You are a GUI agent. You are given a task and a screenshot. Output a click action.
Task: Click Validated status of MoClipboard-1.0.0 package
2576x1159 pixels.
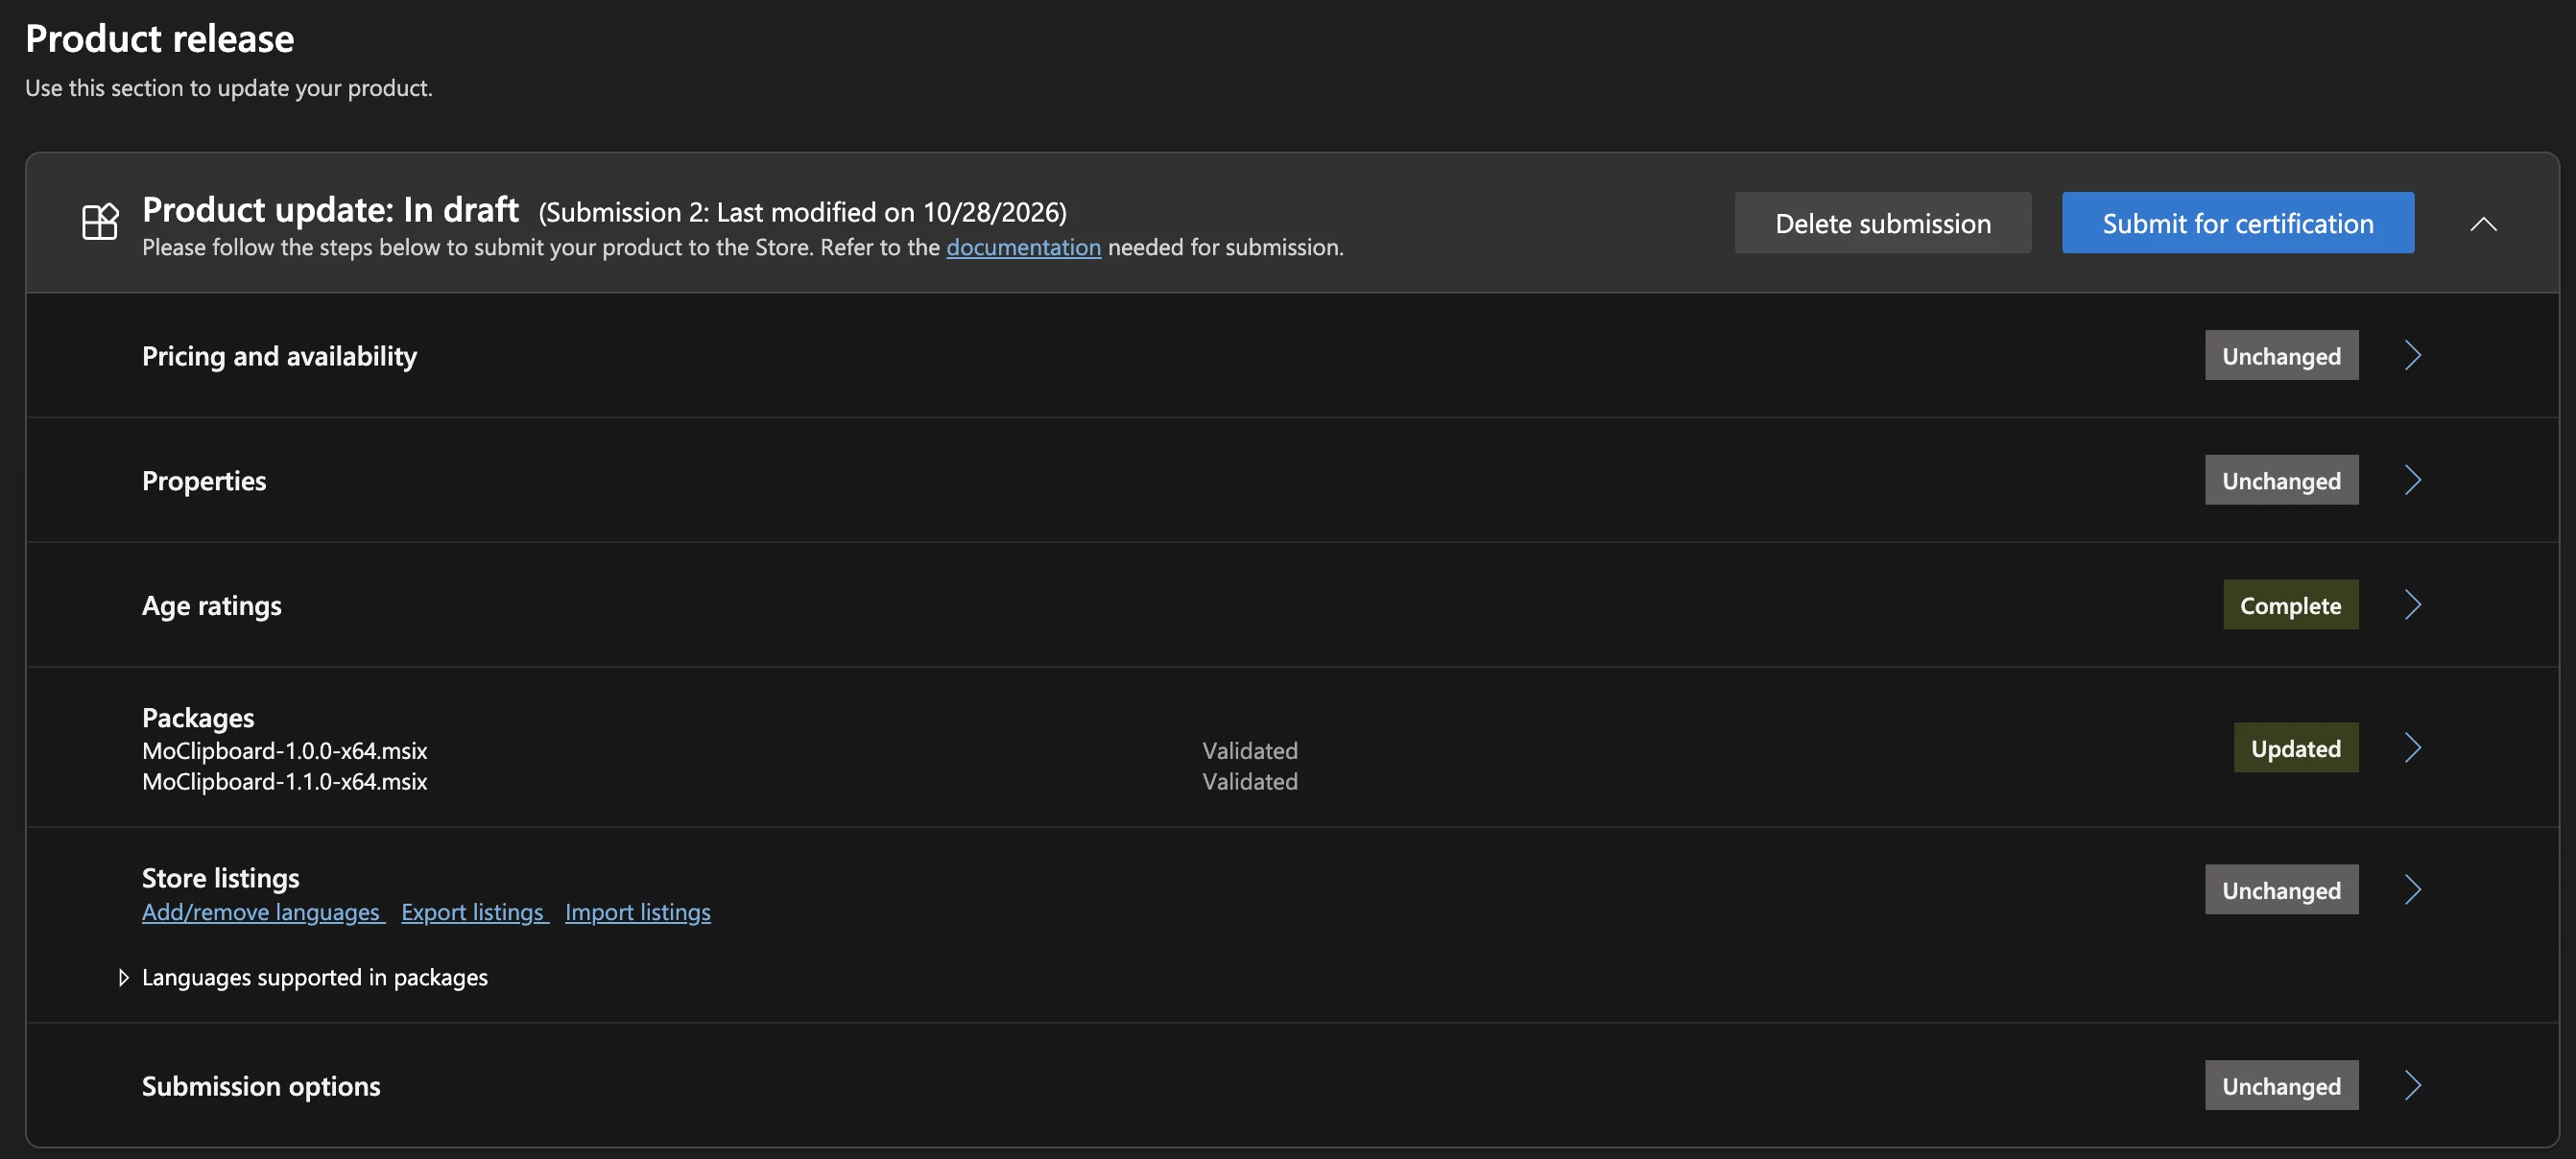1250,751
